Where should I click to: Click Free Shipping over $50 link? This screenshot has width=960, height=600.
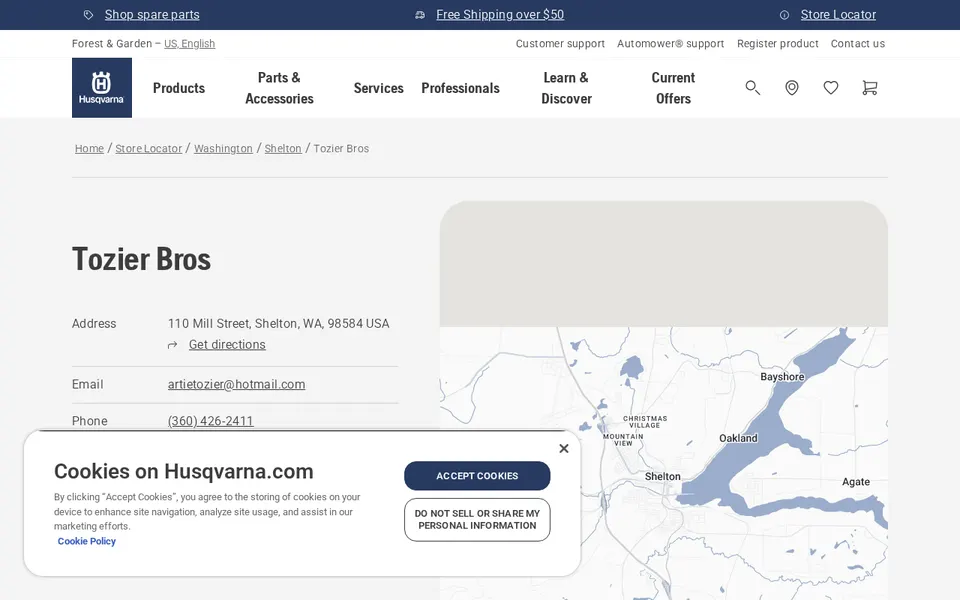tap(500, 15)
